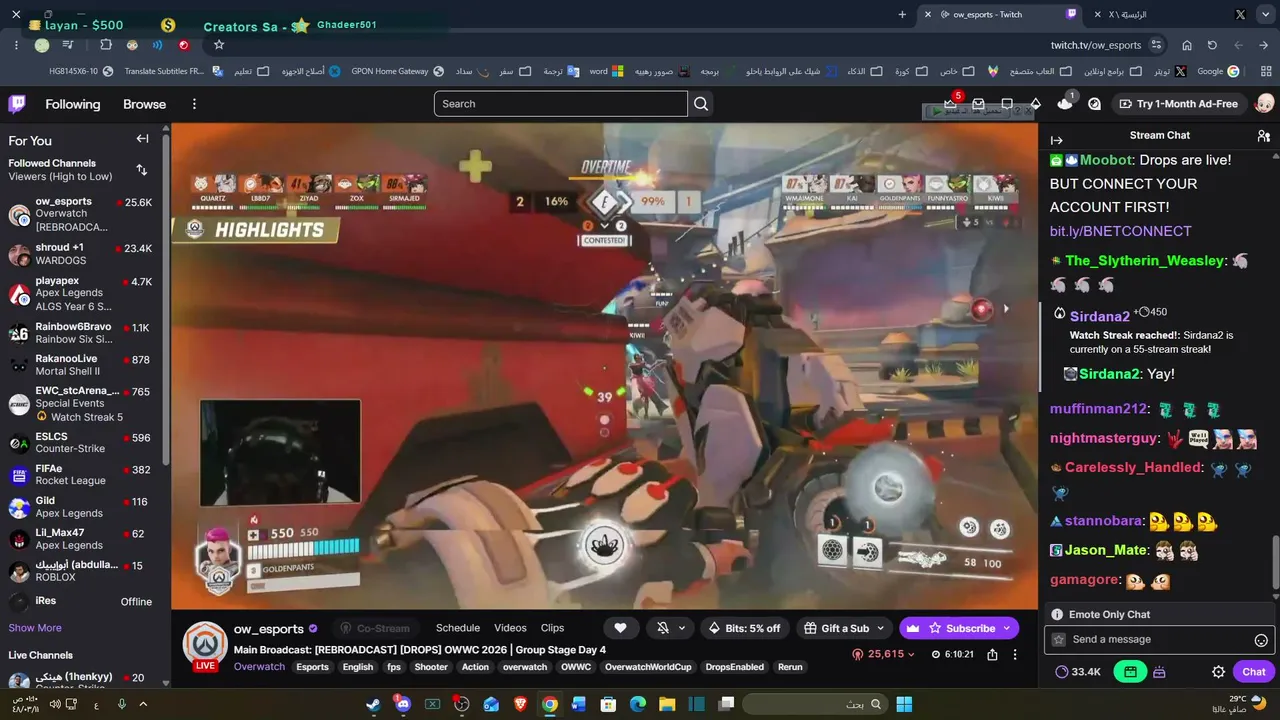Image resolution: width=1280 pixels, height=720 pixels.
Task: Open the chat community users list
Action: click(x=1263, y=136)
